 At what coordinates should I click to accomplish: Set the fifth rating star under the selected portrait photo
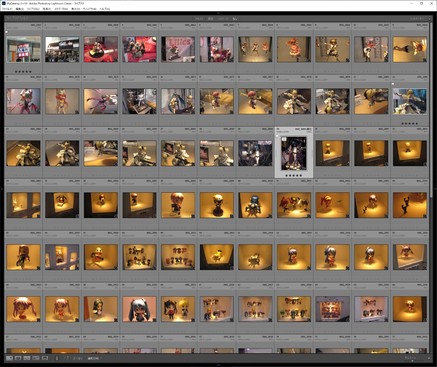[x=300, y=175]
